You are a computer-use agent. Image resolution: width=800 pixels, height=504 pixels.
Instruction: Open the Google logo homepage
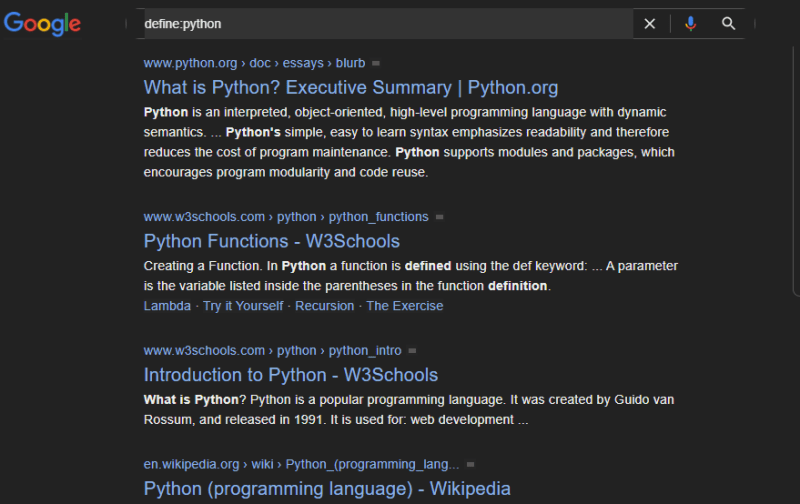pos(42,23)
